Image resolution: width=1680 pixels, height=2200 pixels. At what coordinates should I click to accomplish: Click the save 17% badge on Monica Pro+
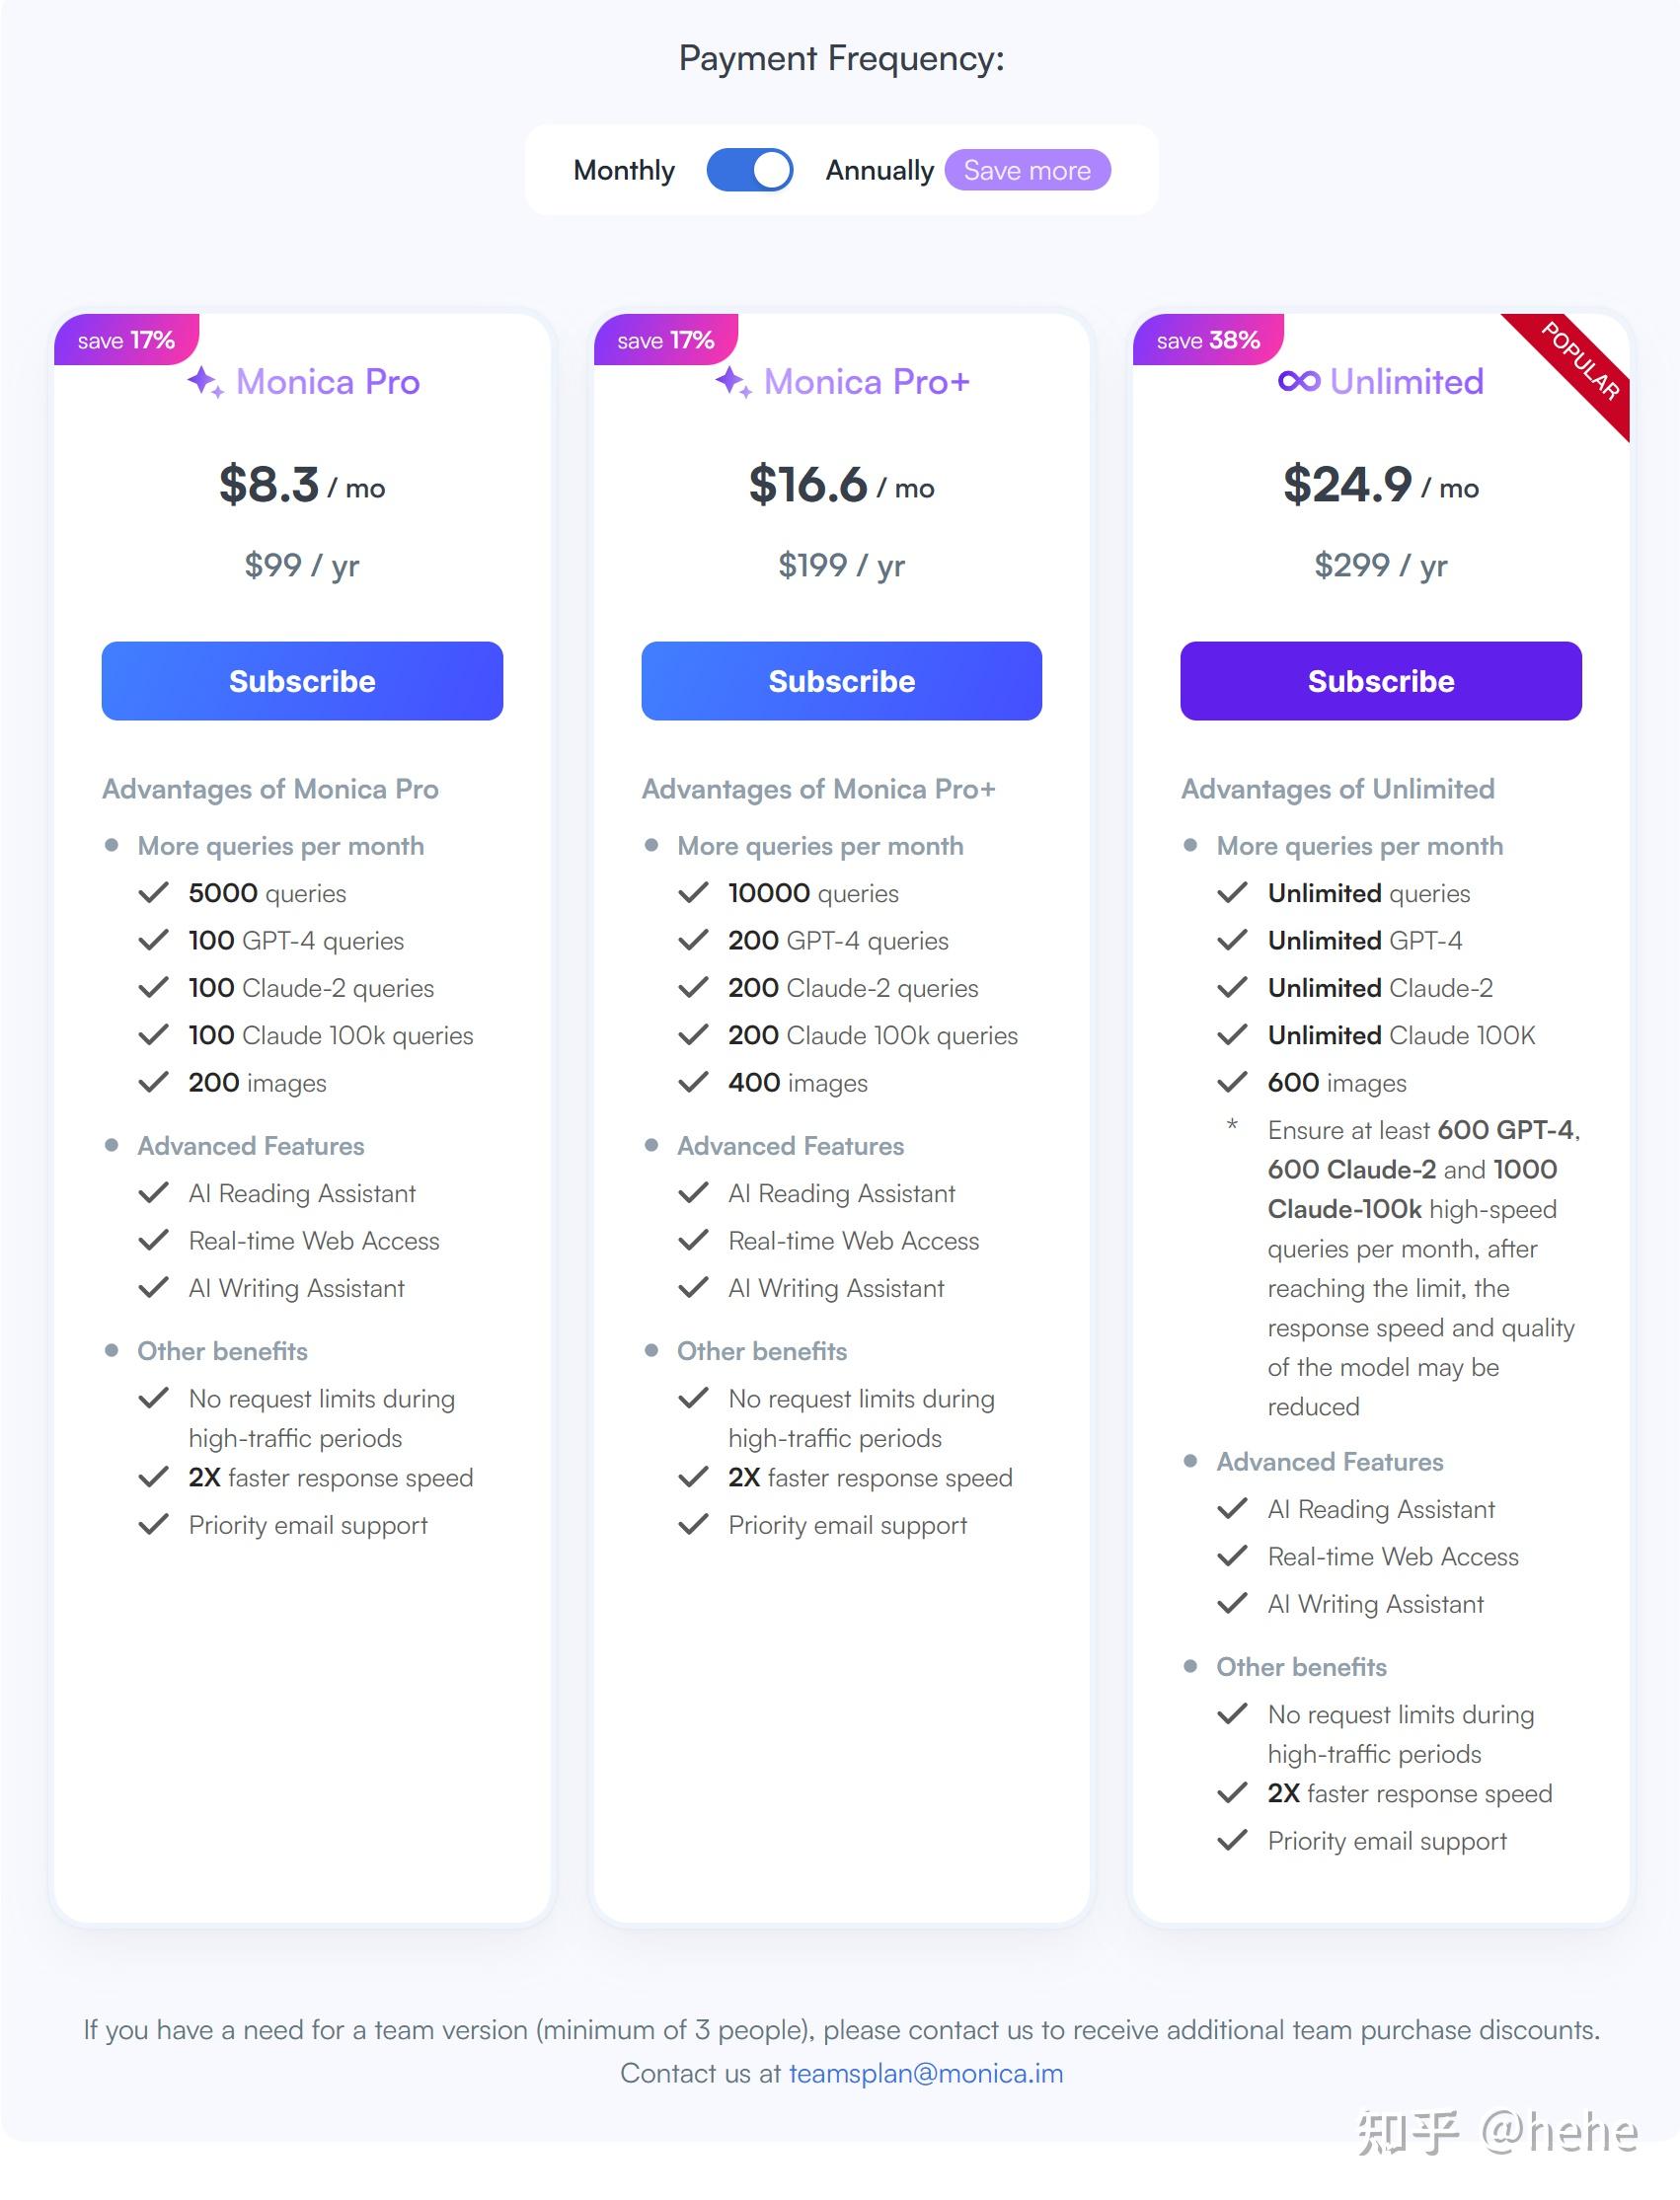(x=665, y=340)
